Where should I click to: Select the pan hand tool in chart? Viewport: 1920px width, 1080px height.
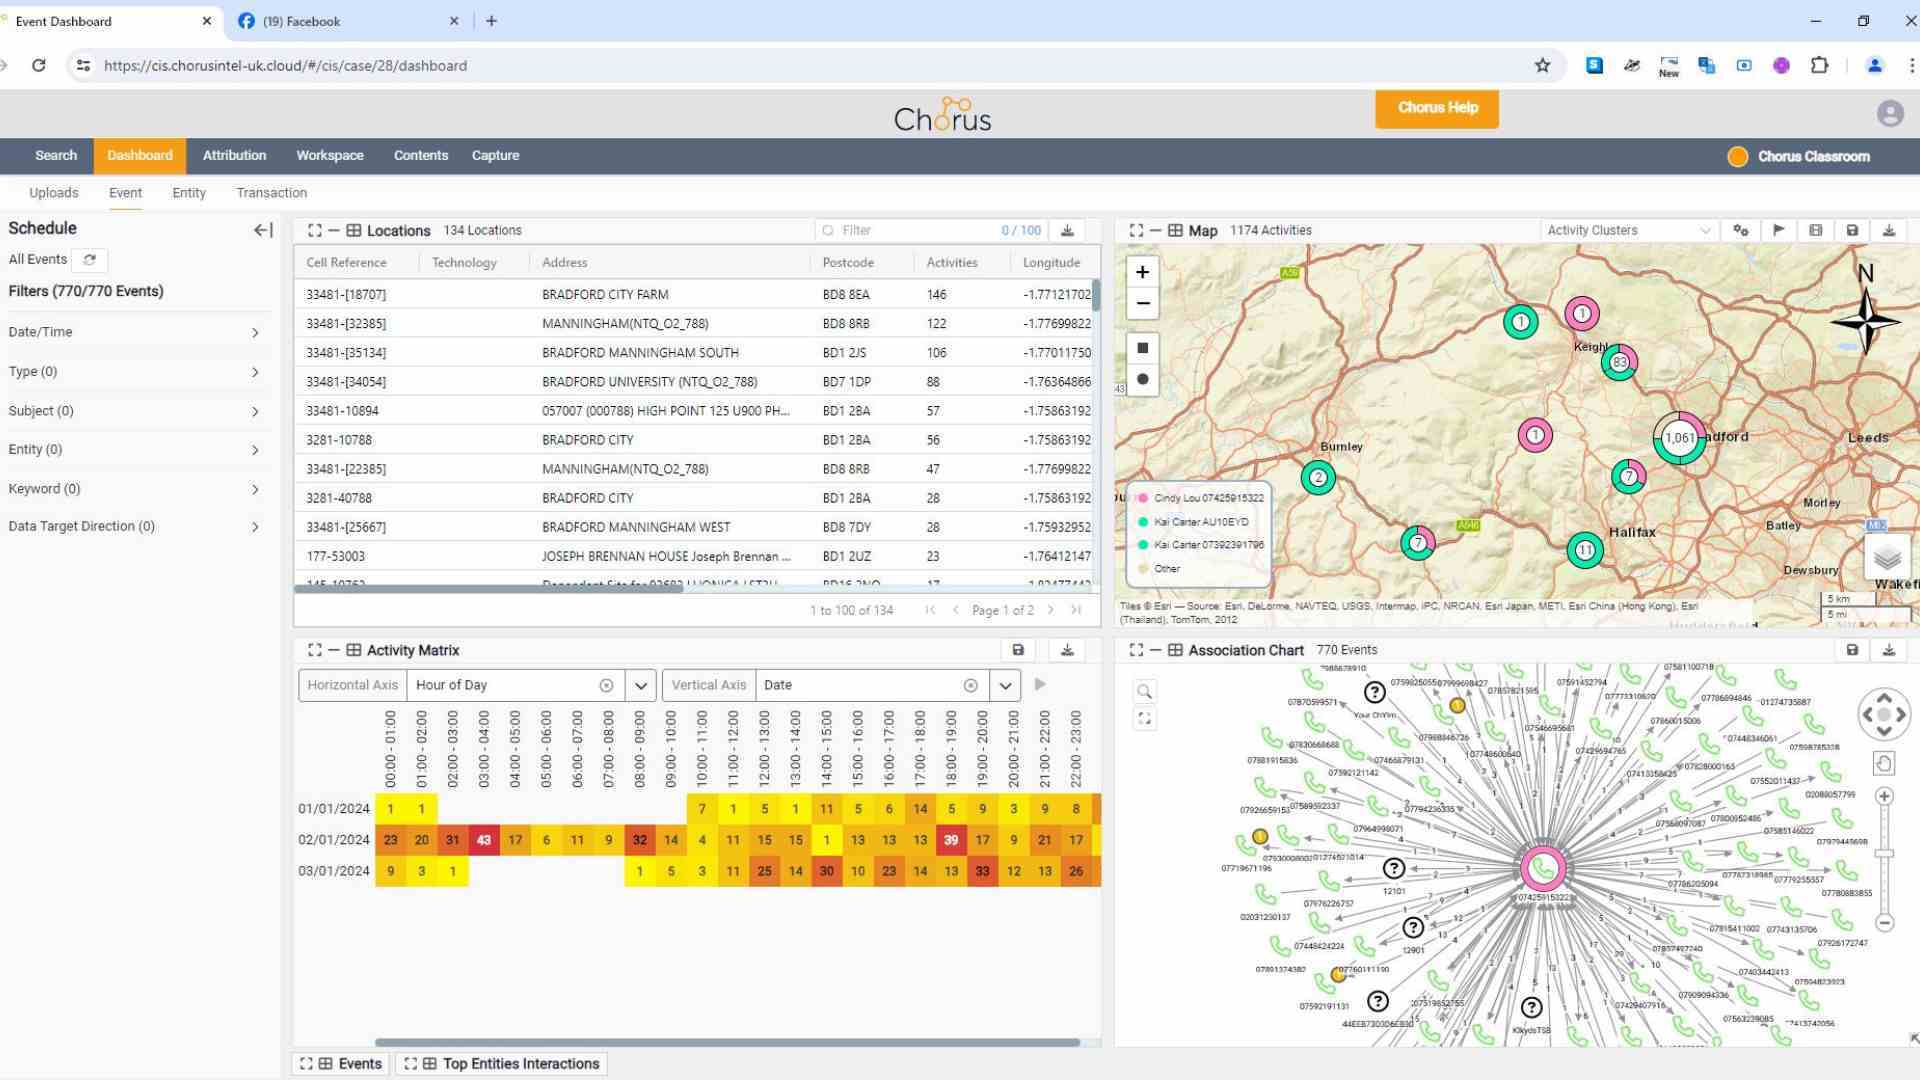1884,764
